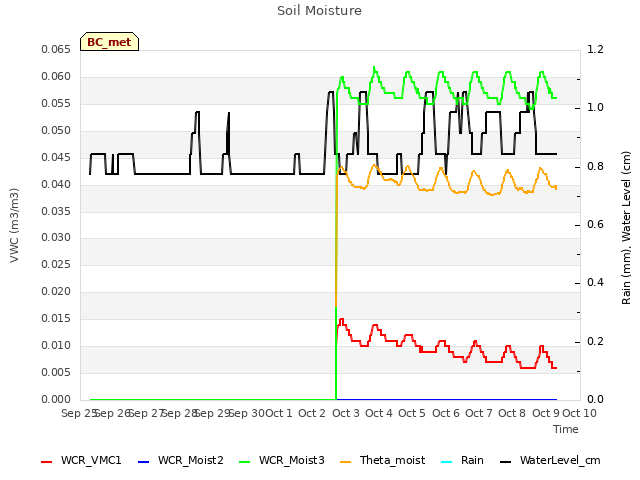The width and height of the screenshot is (640, 480).
Task: Click the 0.6 right axis value
Action: [596, 224]
